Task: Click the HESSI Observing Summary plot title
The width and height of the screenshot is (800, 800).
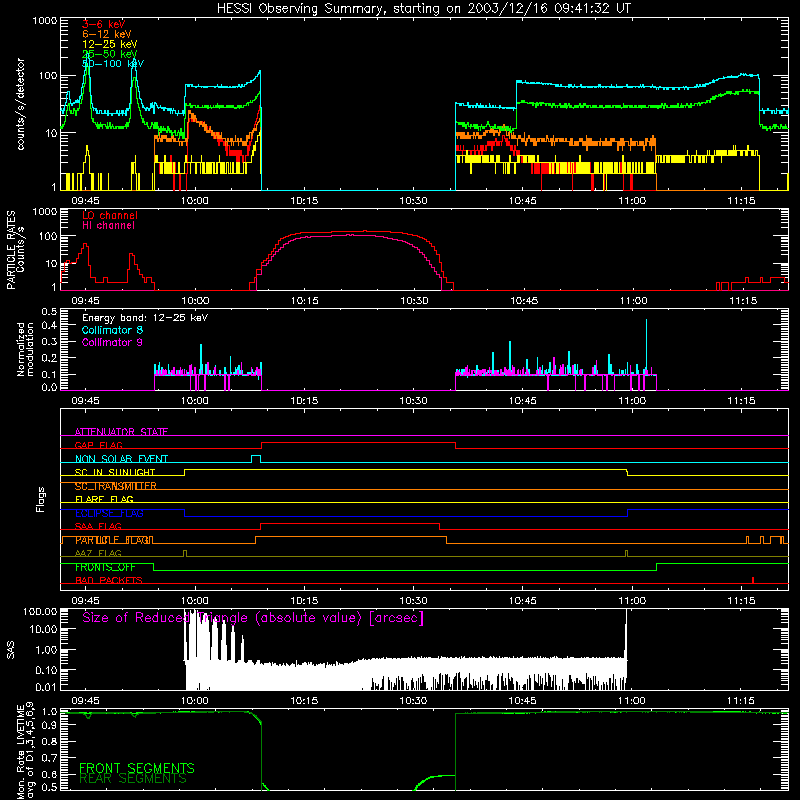Action: tap(423, 9)
